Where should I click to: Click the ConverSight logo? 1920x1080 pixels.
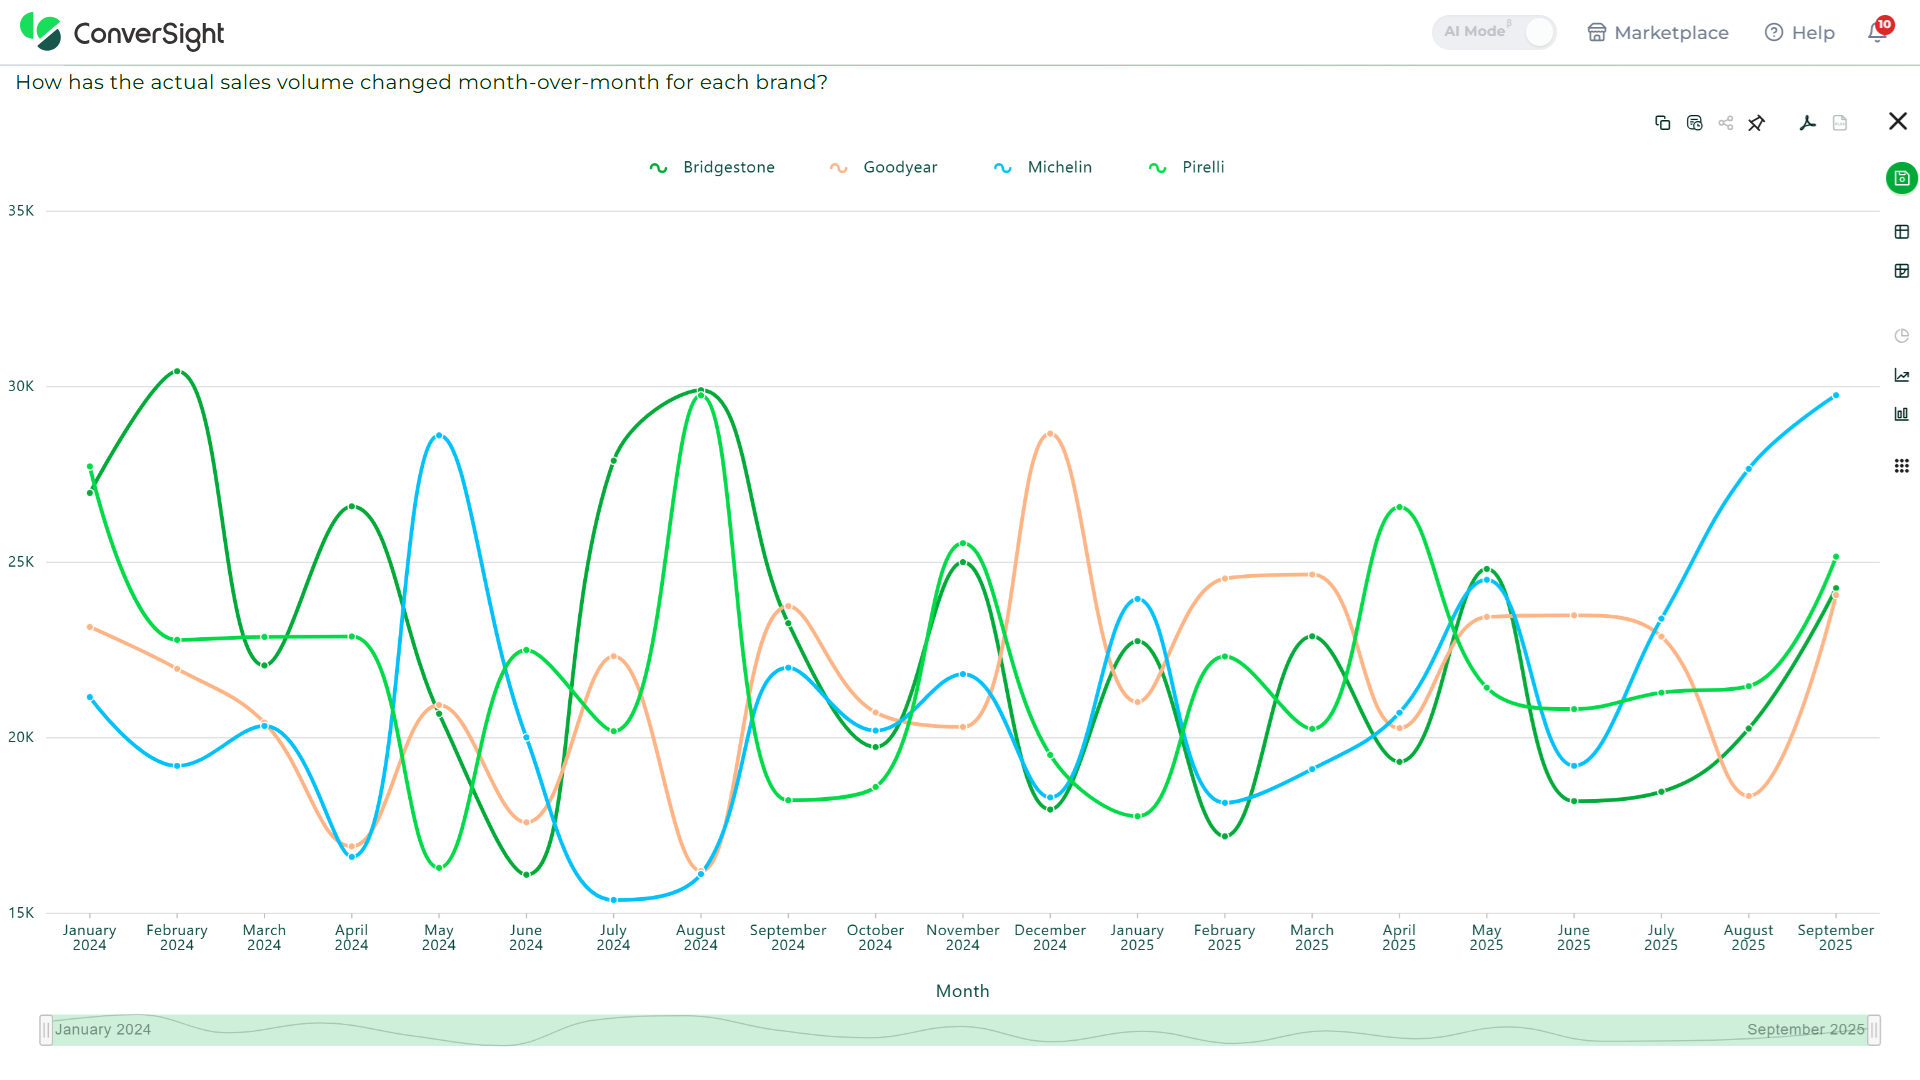click(122, 33)
